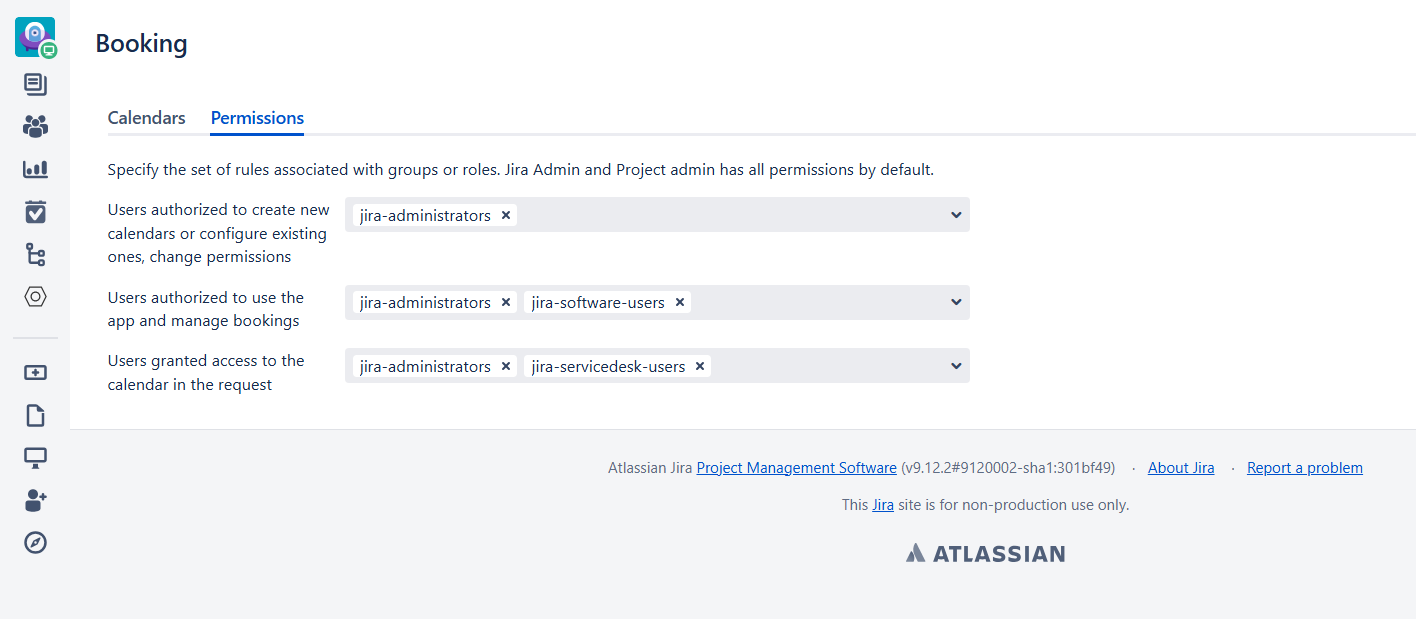Click the hexagon icon in sidebar
1416x619 pixels.
(35, 297)
